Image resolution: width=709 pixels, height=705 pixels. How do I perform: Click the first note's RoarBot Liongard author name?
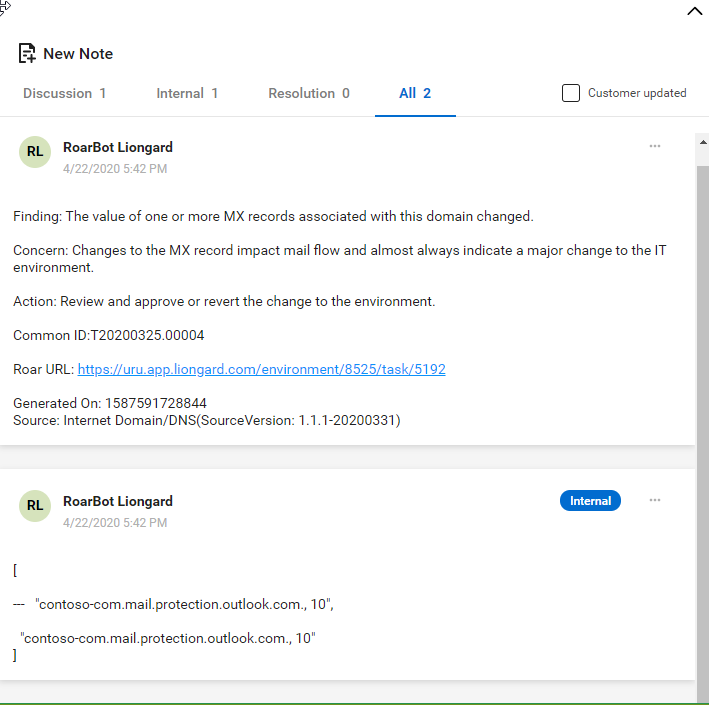coord(118,147)
